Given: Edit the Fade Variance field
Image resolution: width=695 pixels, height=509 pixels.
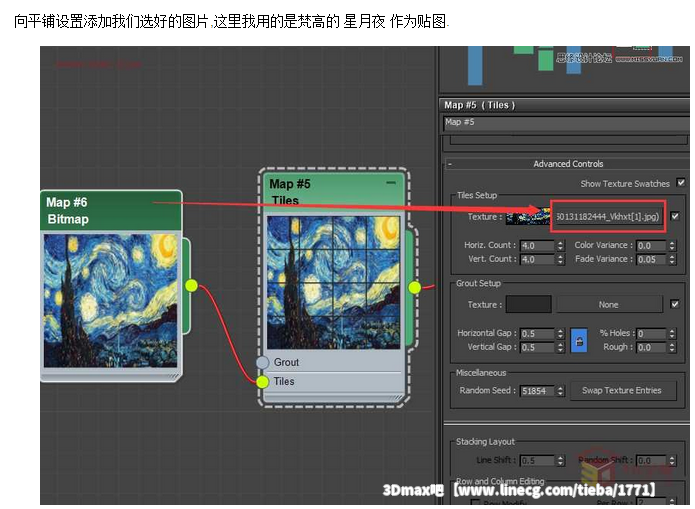Looking at the screenshot, I should pos(651,259).
